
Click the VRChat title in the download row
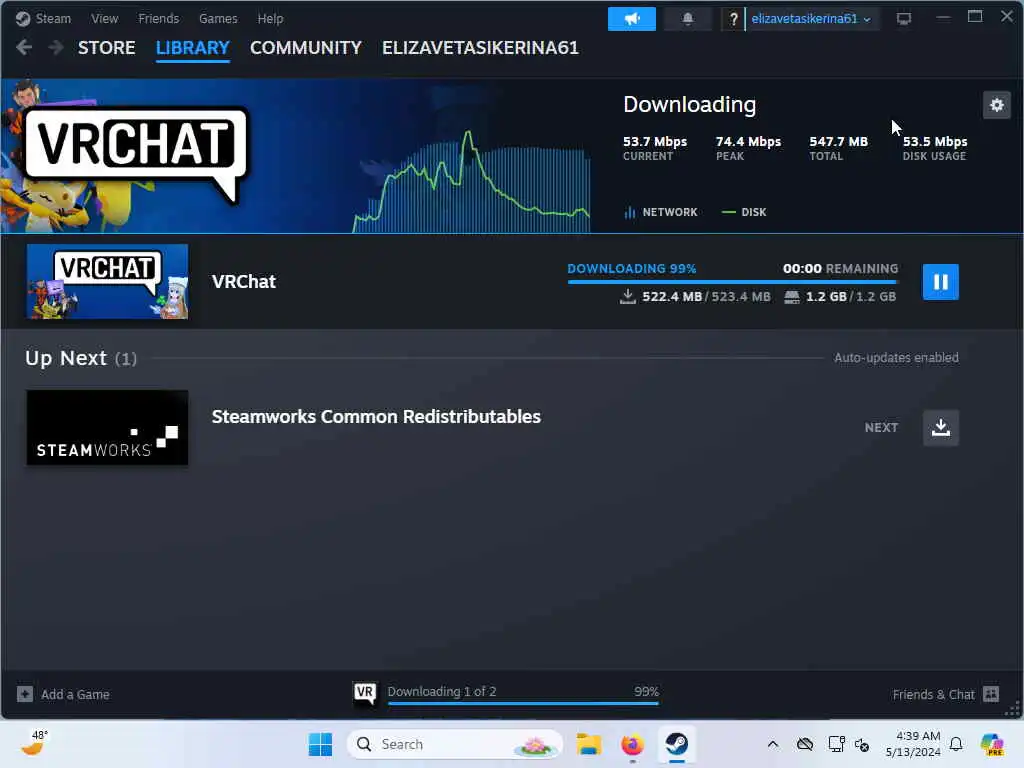pyautogui.click(x=244, y=281)
